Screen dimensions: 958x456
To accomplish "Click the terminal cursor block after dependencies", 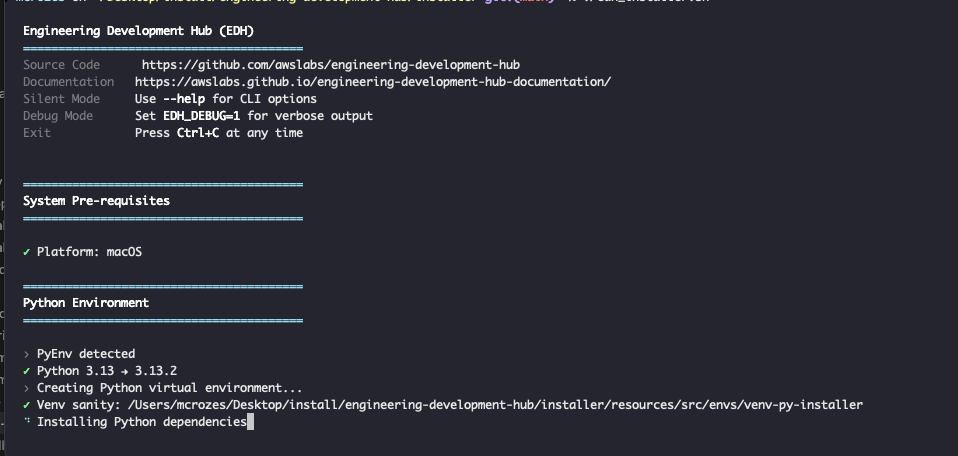I will point(250,422).
